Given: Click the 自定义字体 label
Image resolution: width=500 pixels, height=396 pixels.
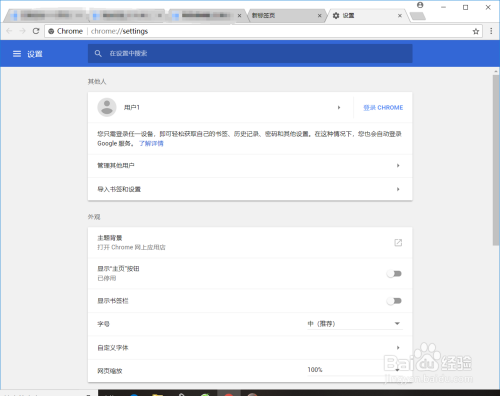Looking at the screenshot, I should click(113, 348).
